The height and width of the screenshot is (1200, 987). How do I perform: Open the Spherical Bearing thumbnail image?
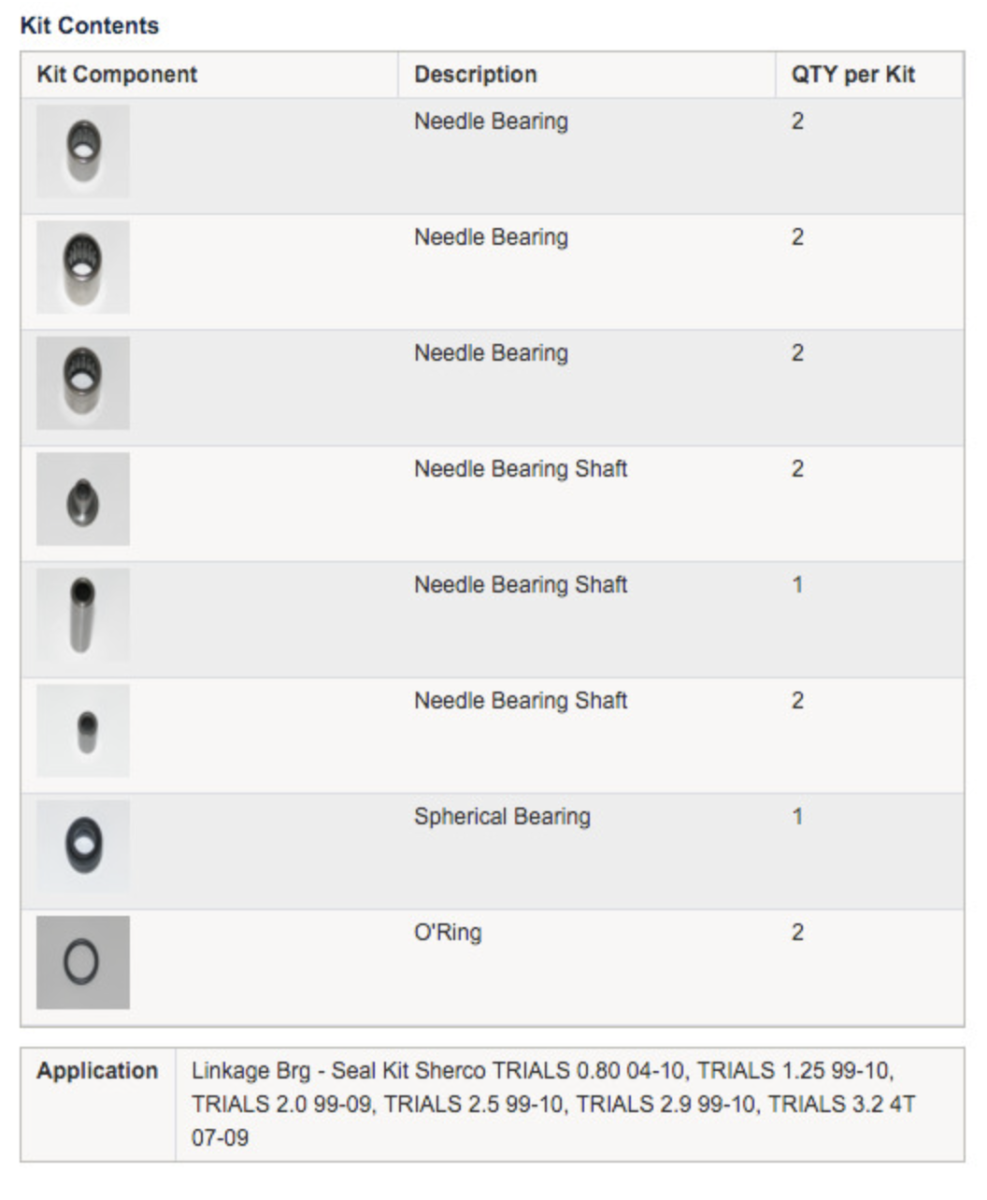pyautogui.click(x=83, y=847)
